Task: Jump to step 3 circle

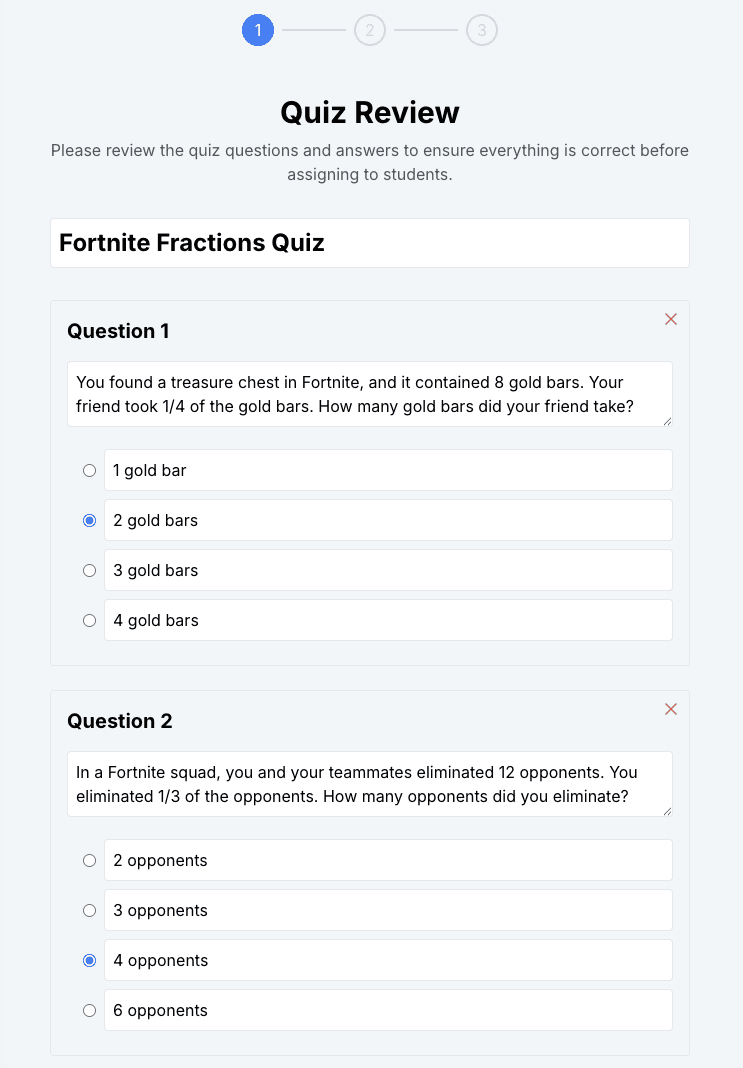Action: (x=481, y=30)
